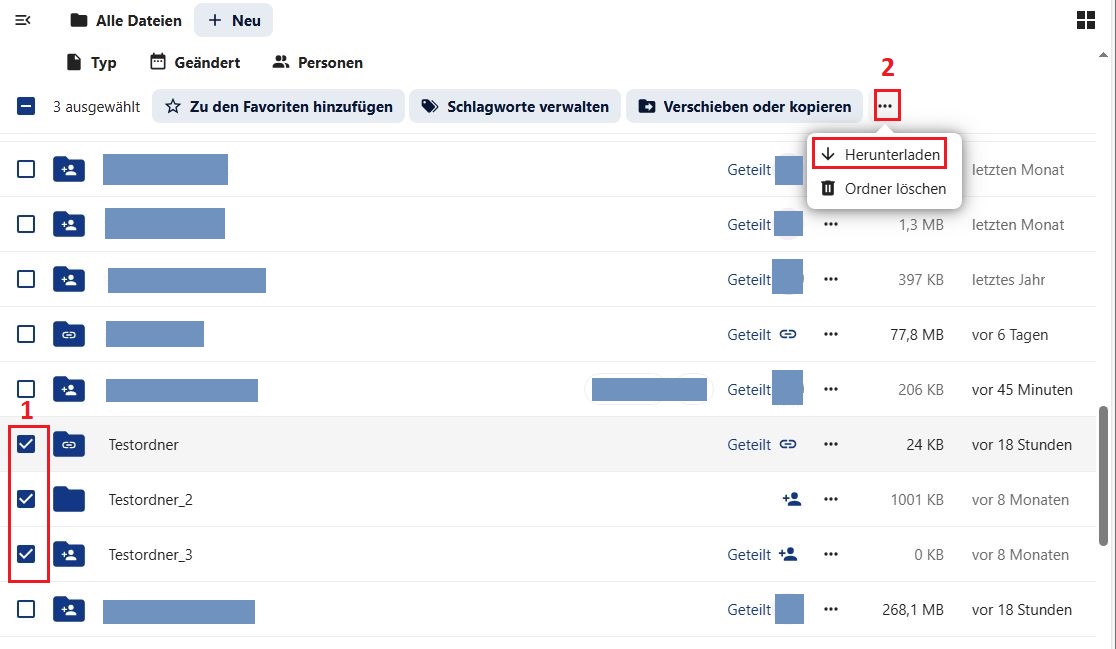
Task: Switch to grid view
Action: (1086, 20)
